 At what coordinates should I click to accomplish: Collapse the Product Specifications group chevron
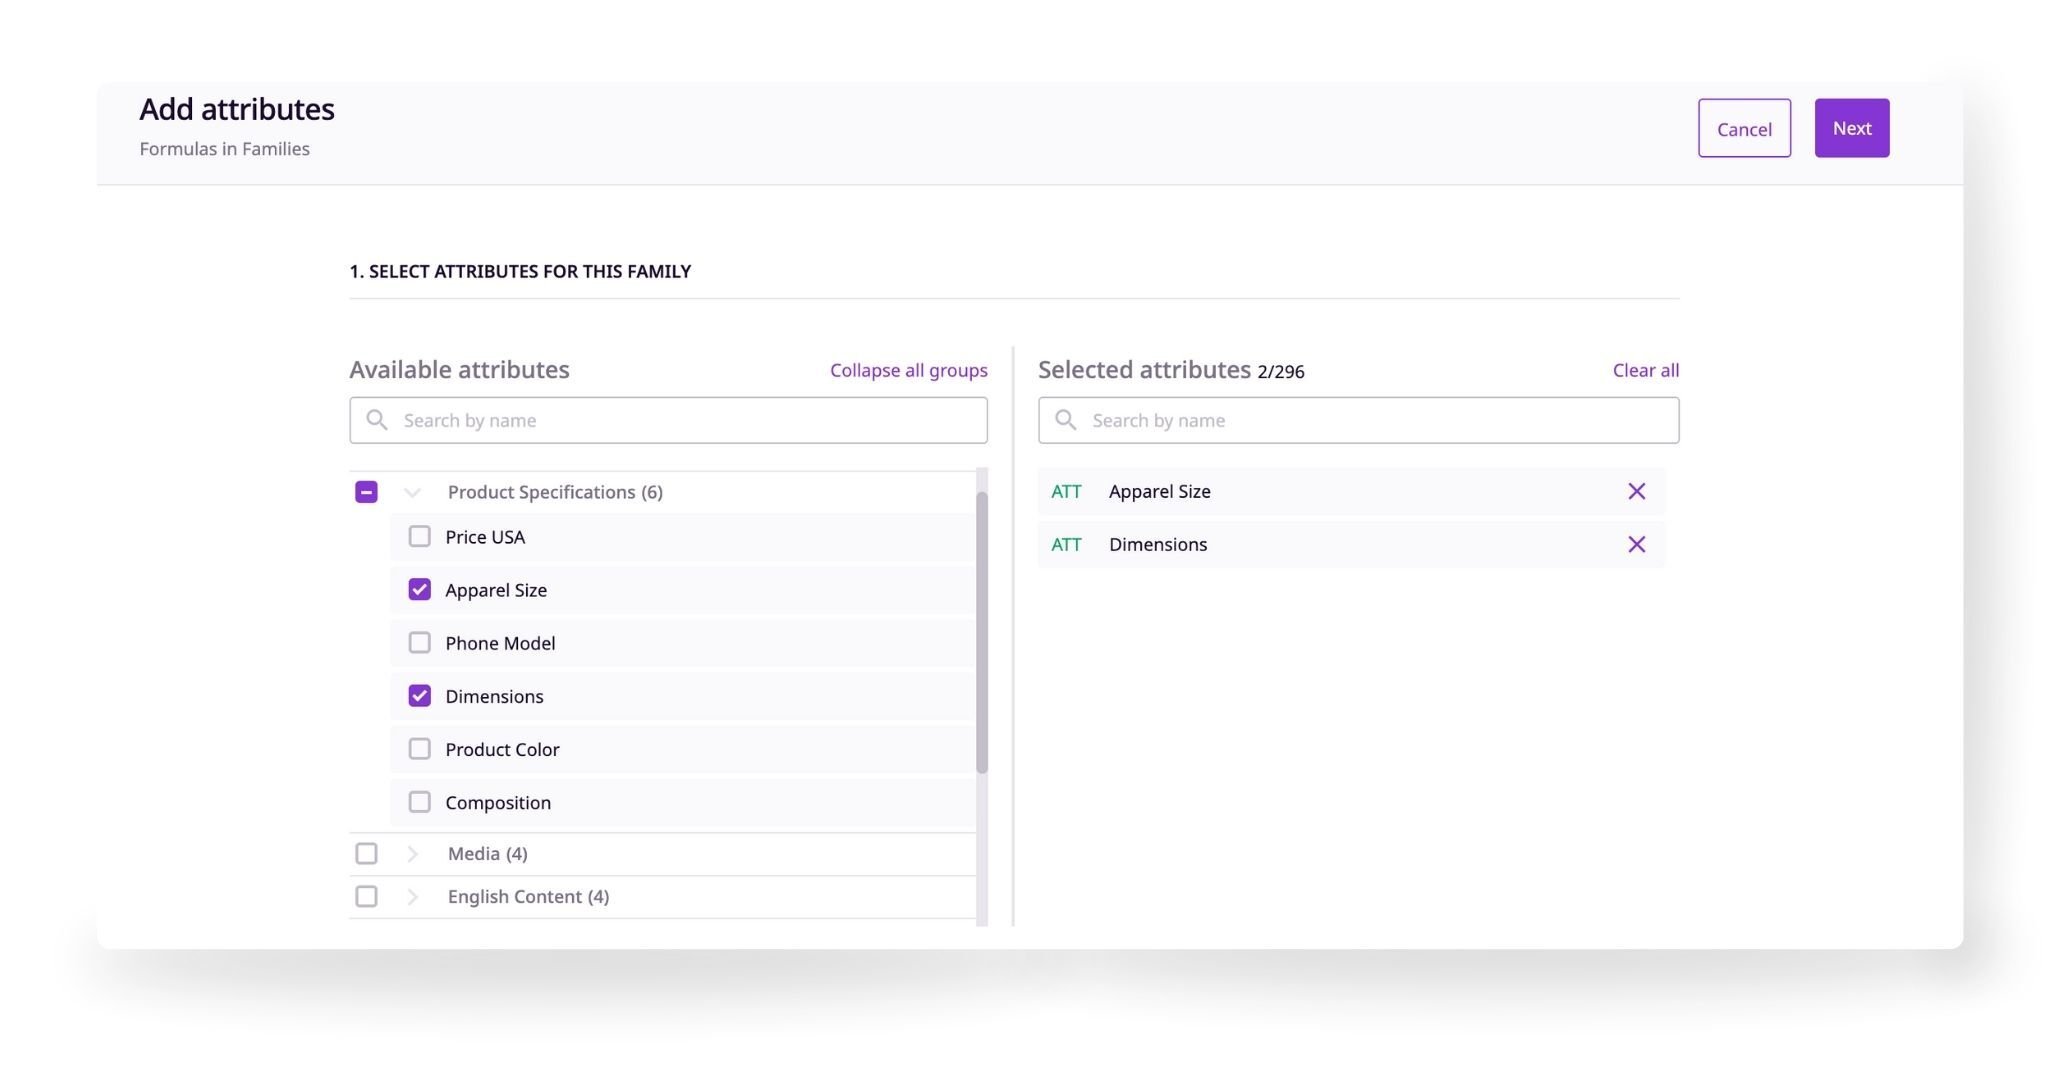pyautogui.click(x=412, y=492)
